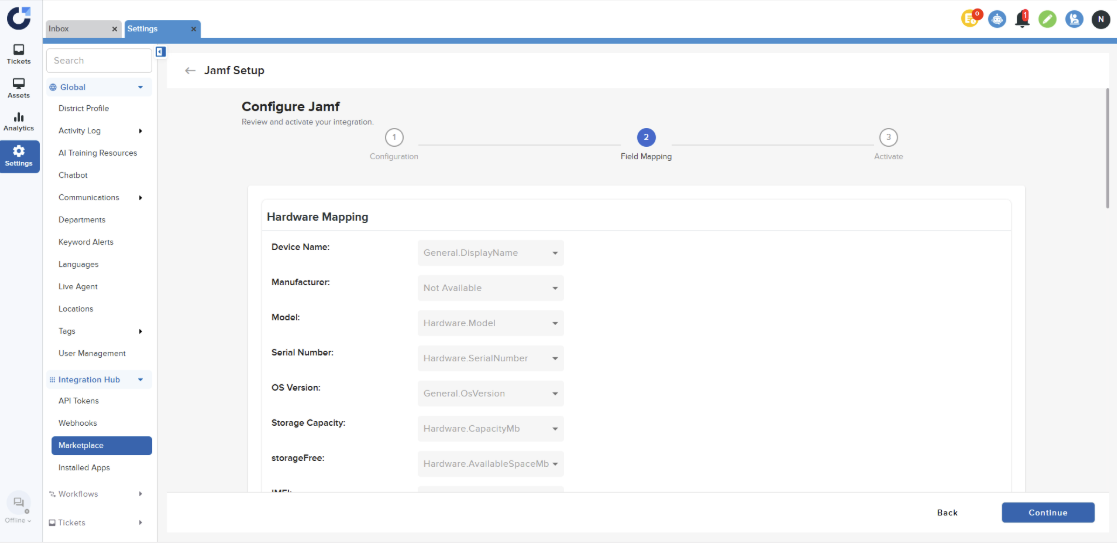
Task: Click back arrow beside Jamf Setup
Action: coord(190,71)
